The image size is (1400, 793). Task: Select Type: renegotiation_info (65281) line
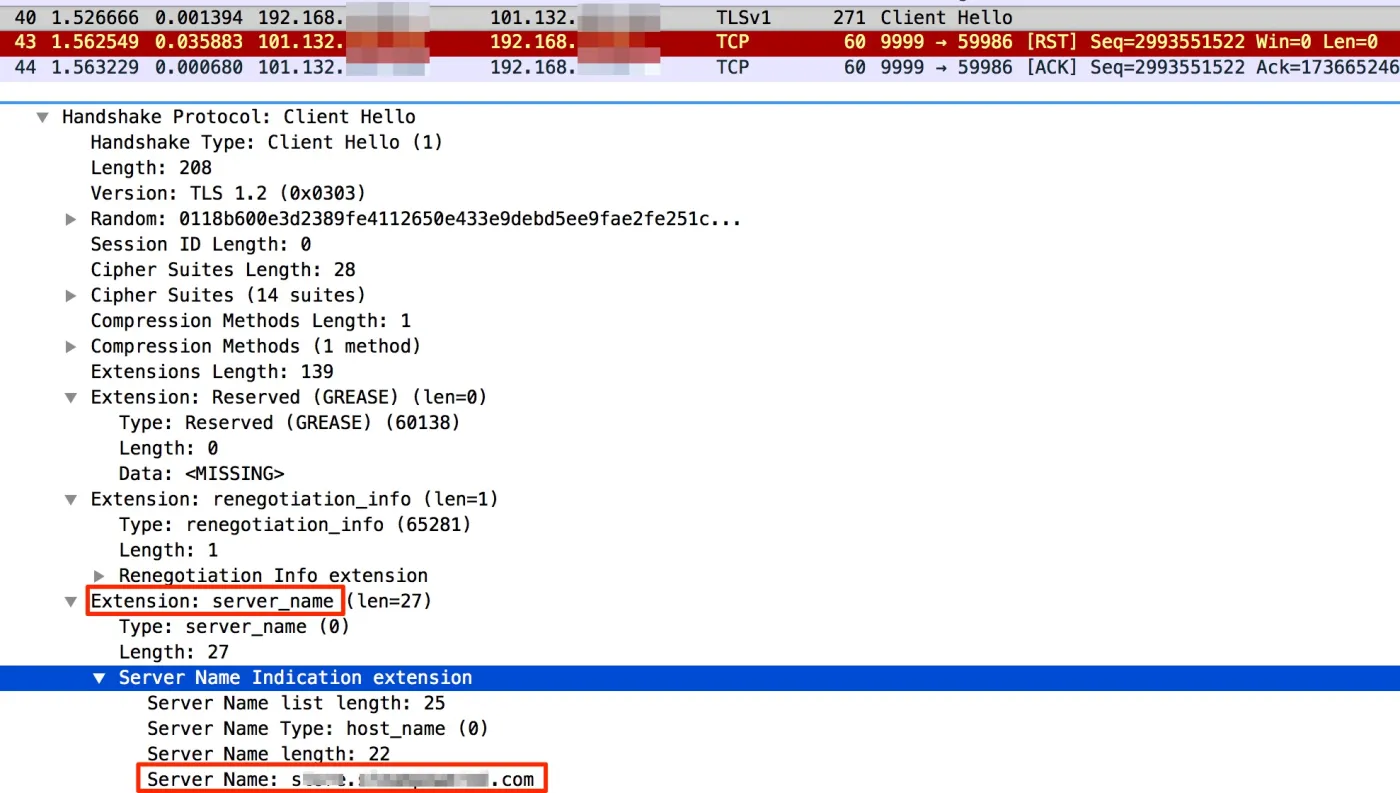coord(294,524)
